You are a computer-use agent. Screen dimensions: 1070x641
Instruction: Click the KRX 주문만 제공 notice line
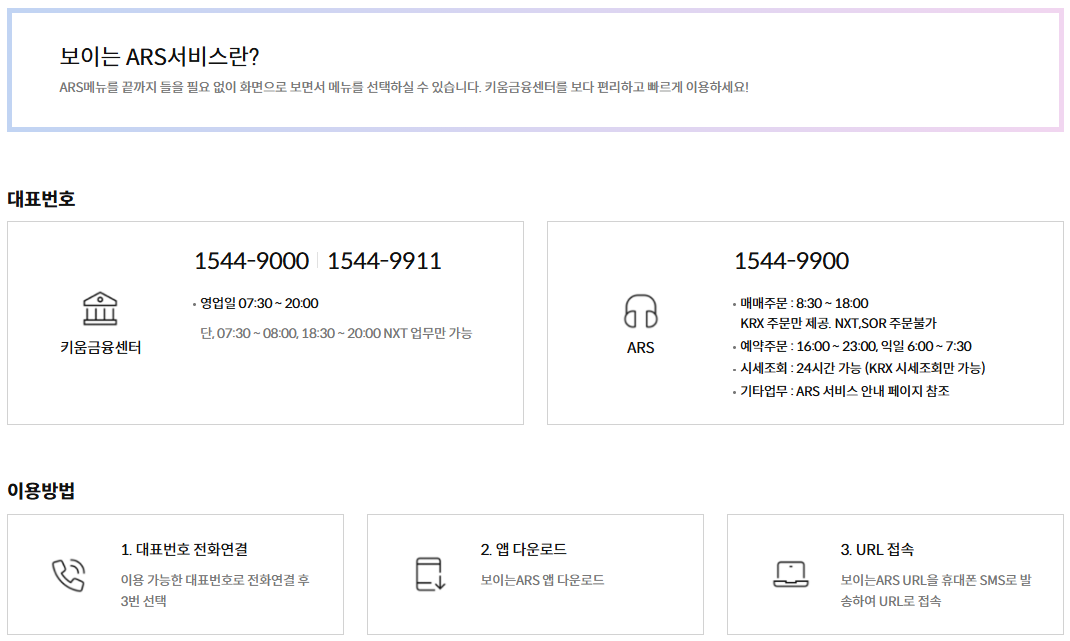(839, 323)
